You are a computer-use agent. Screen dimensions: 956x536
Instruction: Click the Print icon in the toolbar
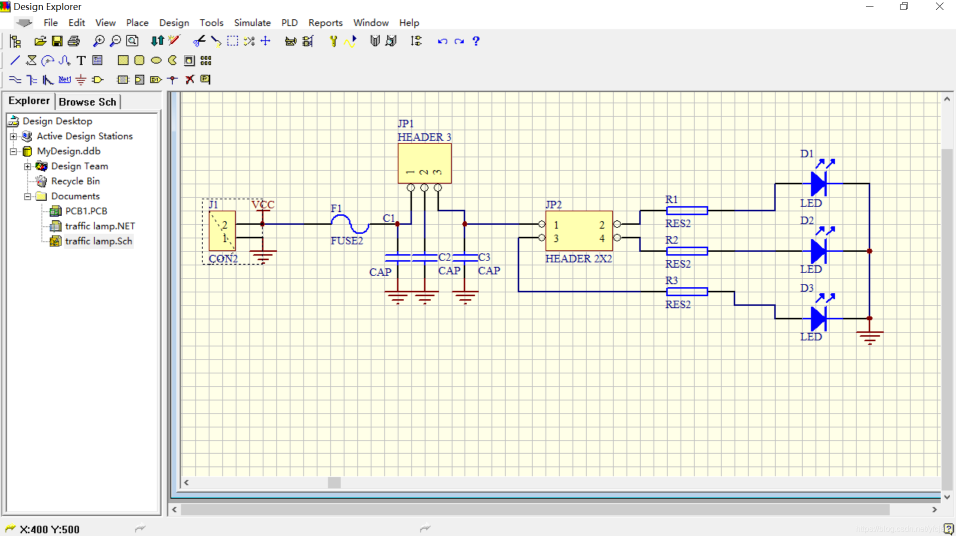[x=74, y=41]
